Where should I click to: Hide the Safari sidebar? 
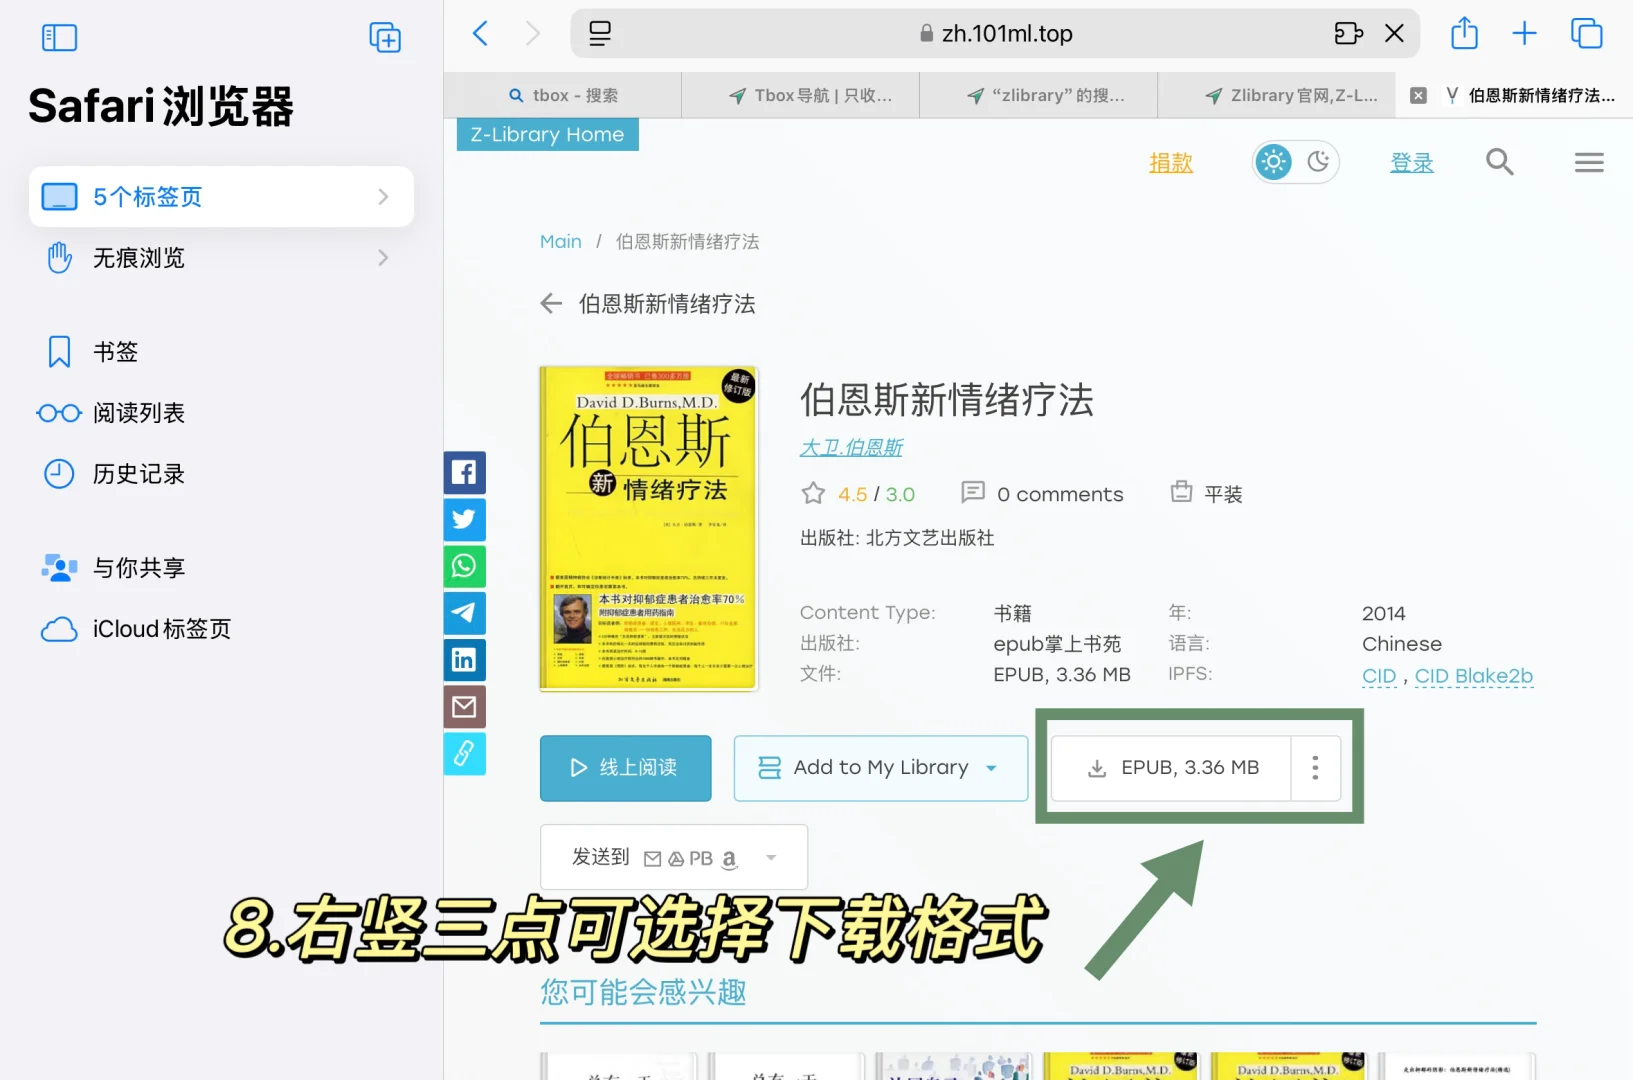[x=59, y=38]
